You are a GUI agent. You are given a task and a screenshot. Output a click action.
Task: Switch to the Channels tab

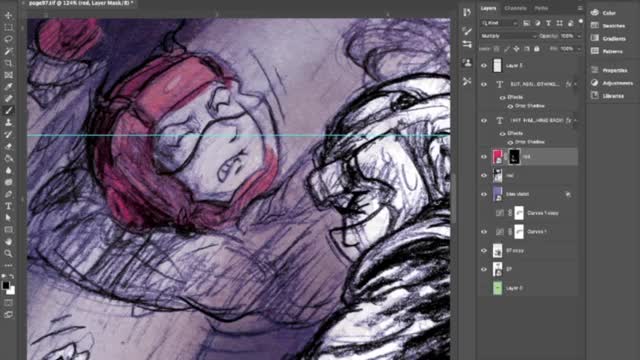(515, 8)
